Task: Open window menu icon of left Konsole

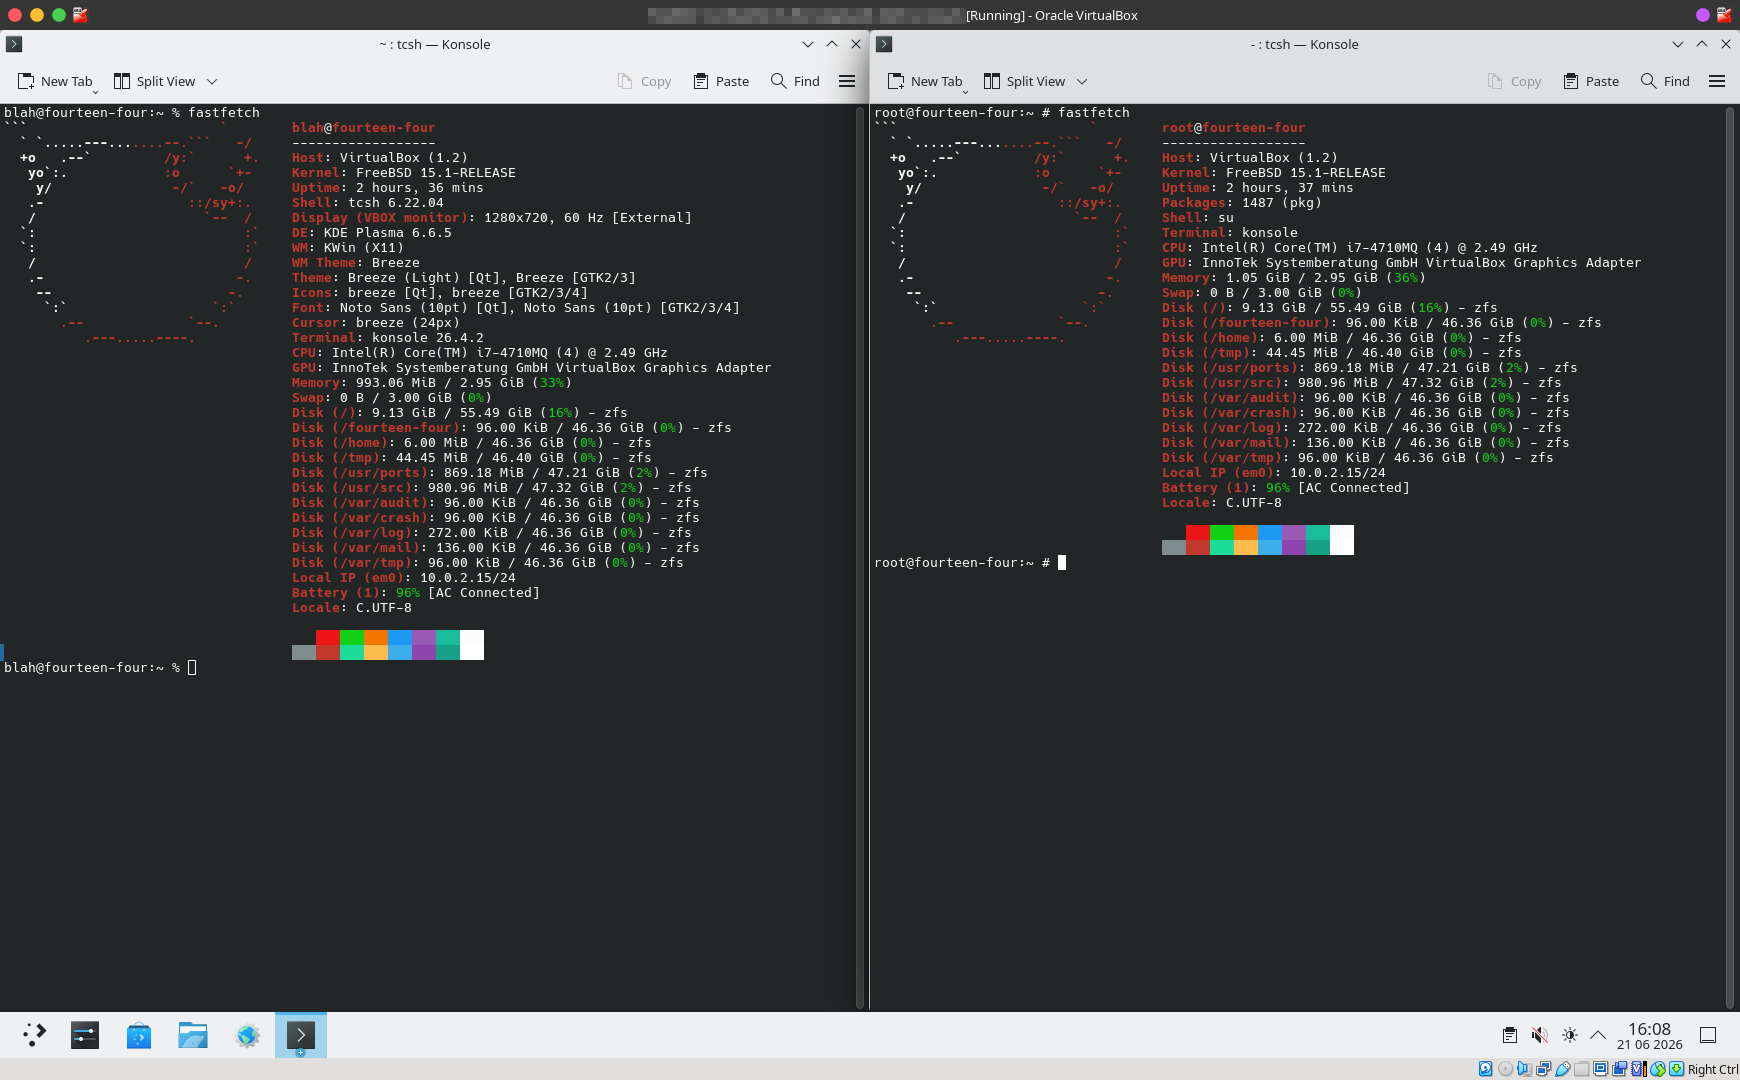Action: pyautogui.click(x=14, y=44)
